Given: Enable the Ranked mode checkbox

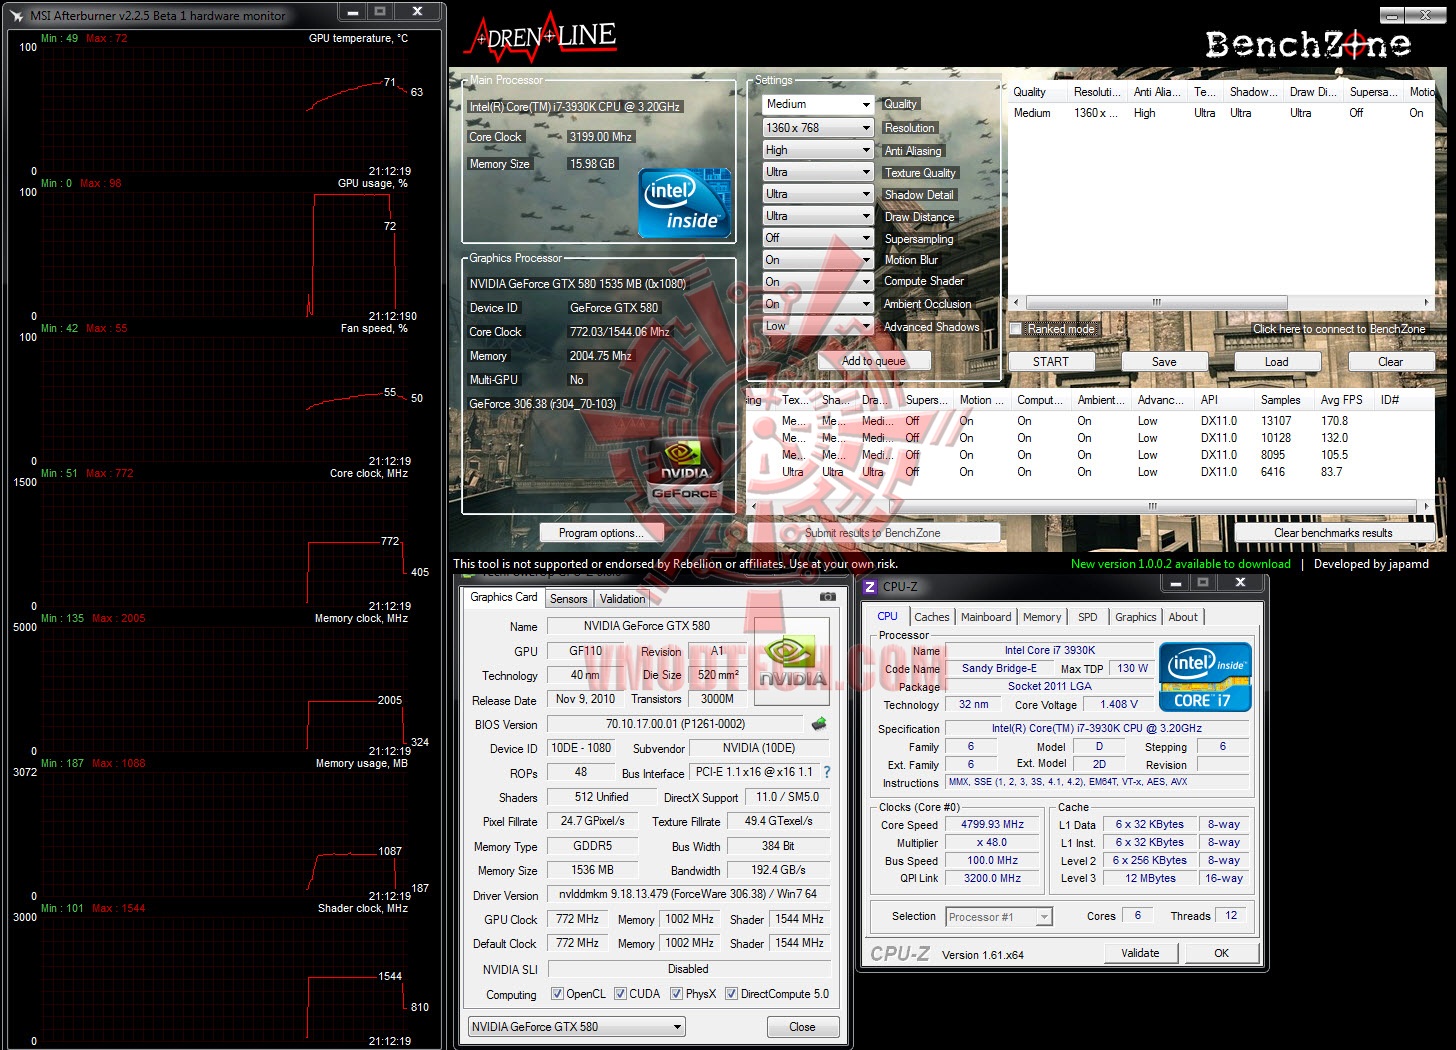Looking at the screenshot, I should pyautogui.click(x=1016, y=329).
